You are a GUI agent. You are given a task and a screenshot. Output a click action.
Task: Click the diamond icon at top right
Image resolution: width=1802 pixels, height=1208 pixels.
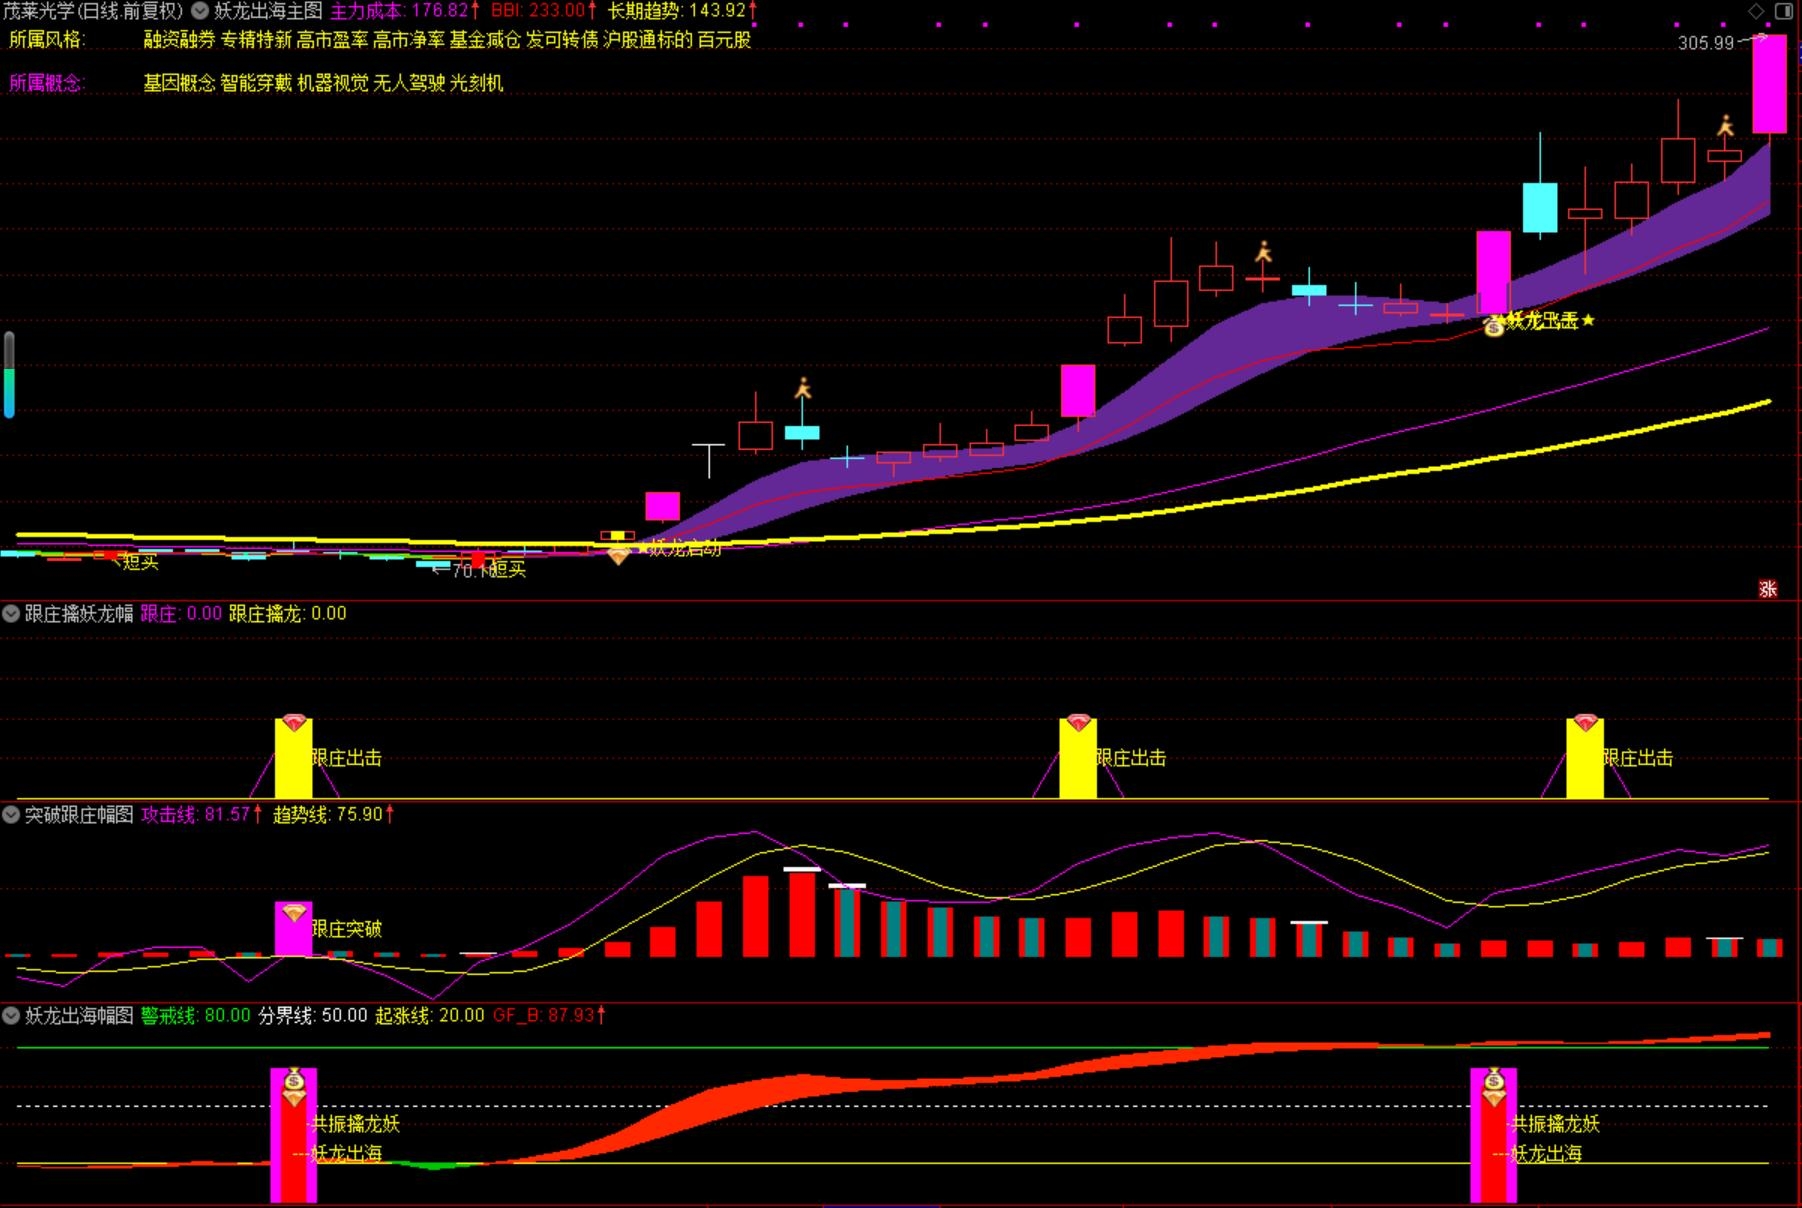click(x=1756, y=11)
